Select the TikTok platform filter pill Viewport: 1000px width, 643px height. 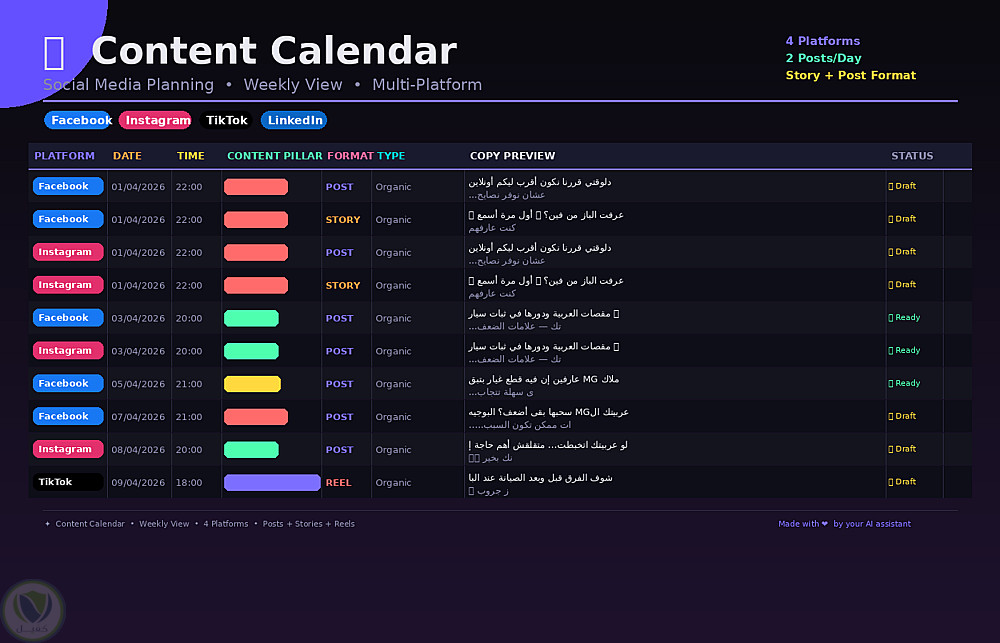click(x=226, y=120)
